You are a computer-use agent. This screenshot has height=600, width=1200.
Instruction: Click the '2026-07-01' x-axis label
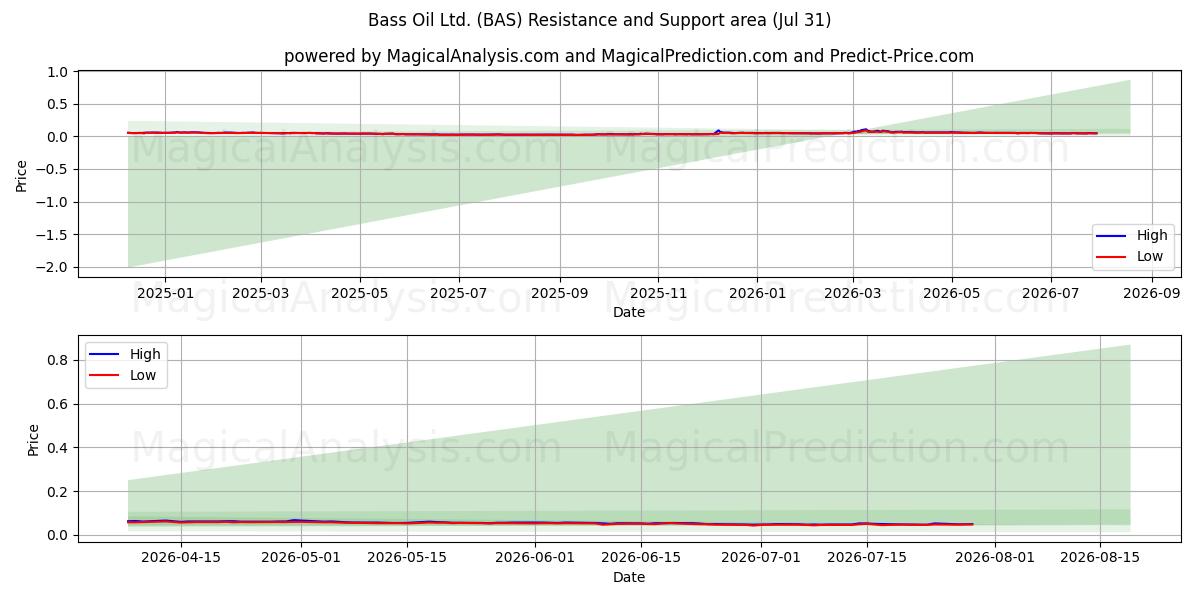coord(761,558)
